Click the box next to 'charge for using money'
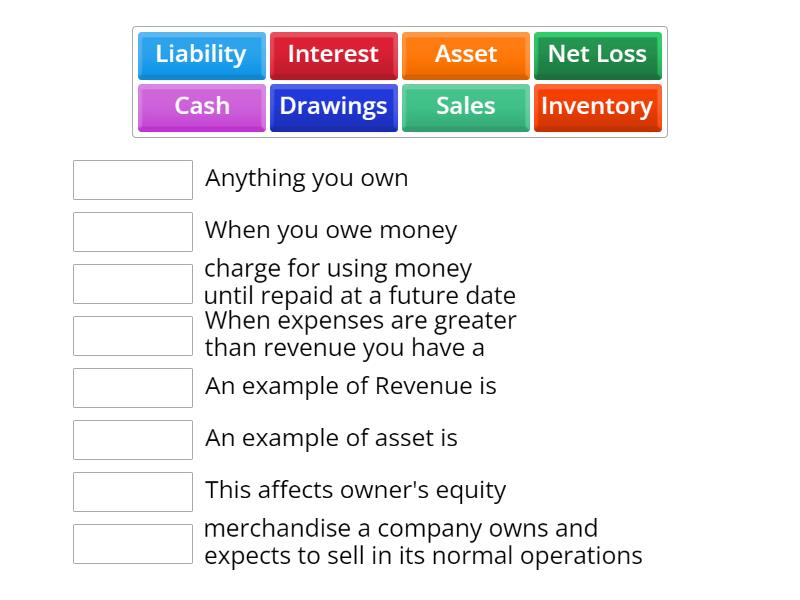 [132, 283]
